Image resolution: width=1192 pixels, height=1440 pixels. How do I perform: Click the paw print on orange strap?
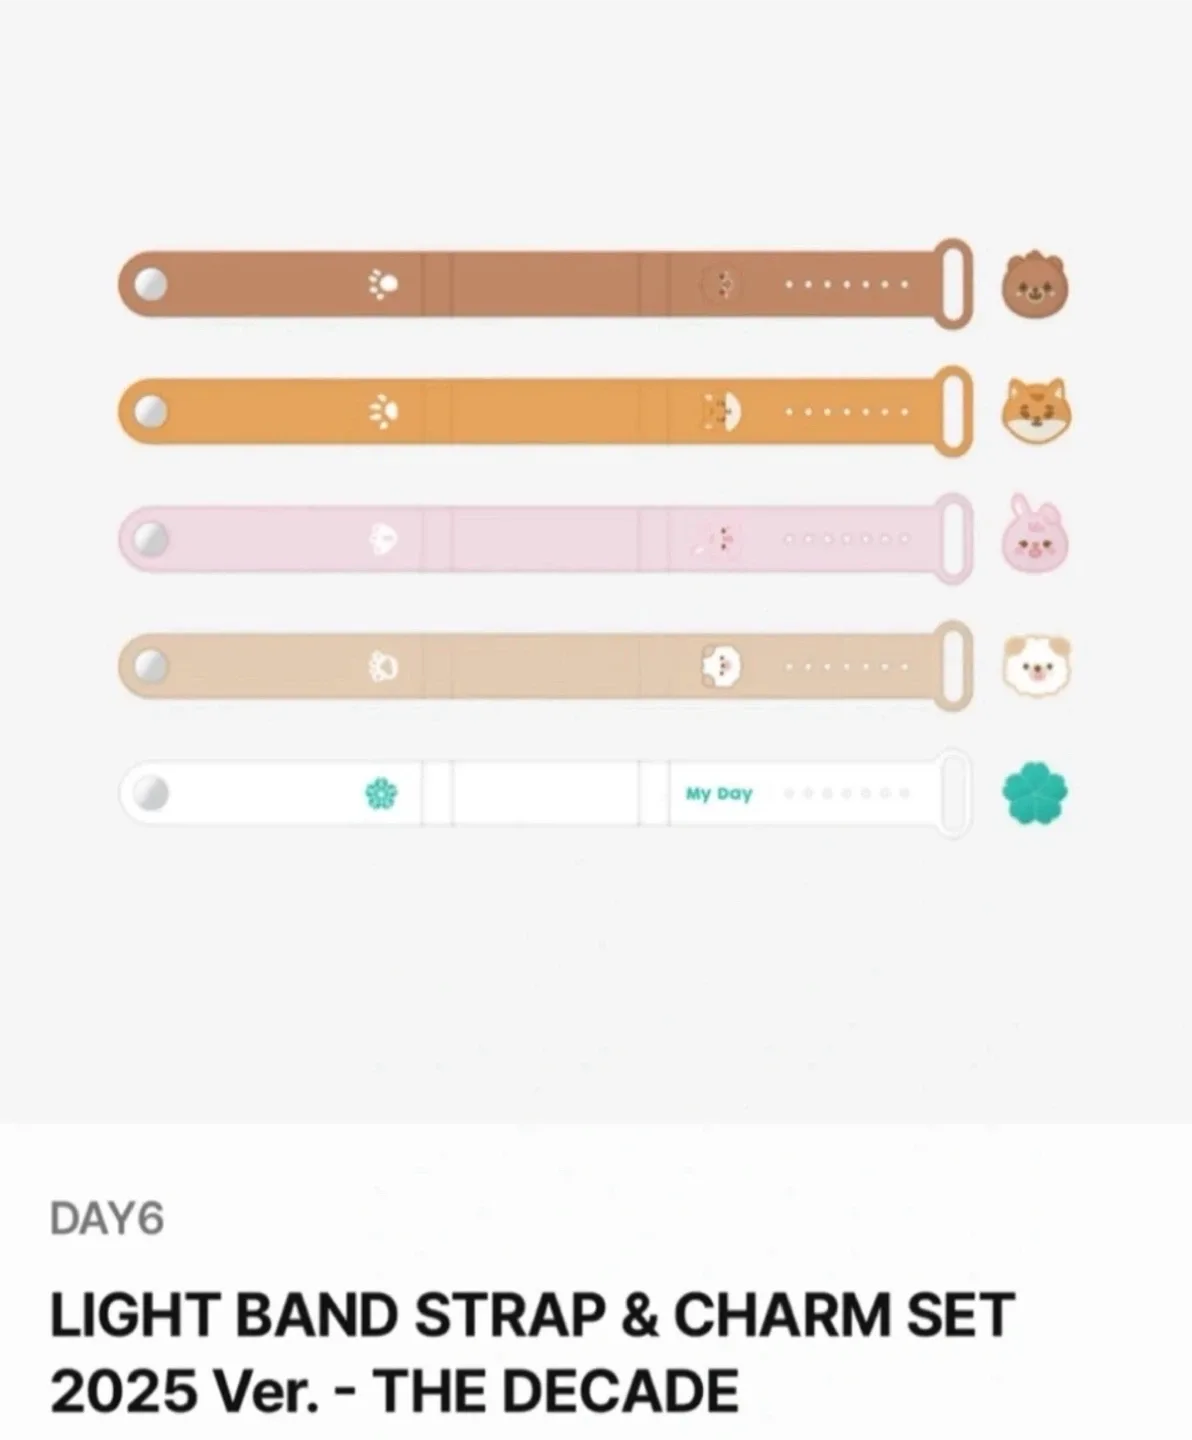(x=383, y=410)
